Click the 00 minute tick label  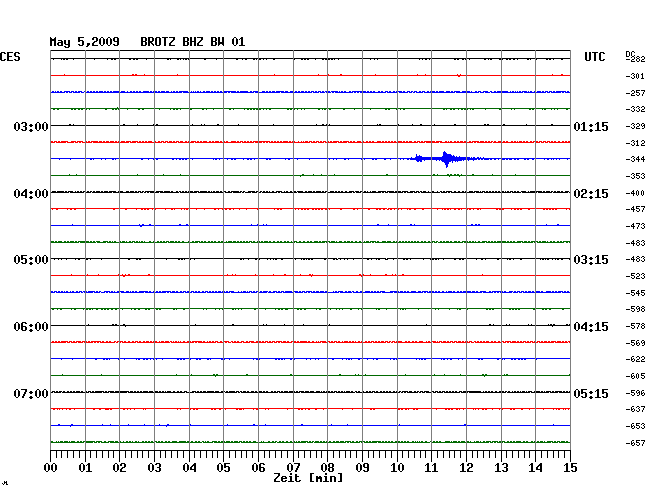[x=51, y=467]
